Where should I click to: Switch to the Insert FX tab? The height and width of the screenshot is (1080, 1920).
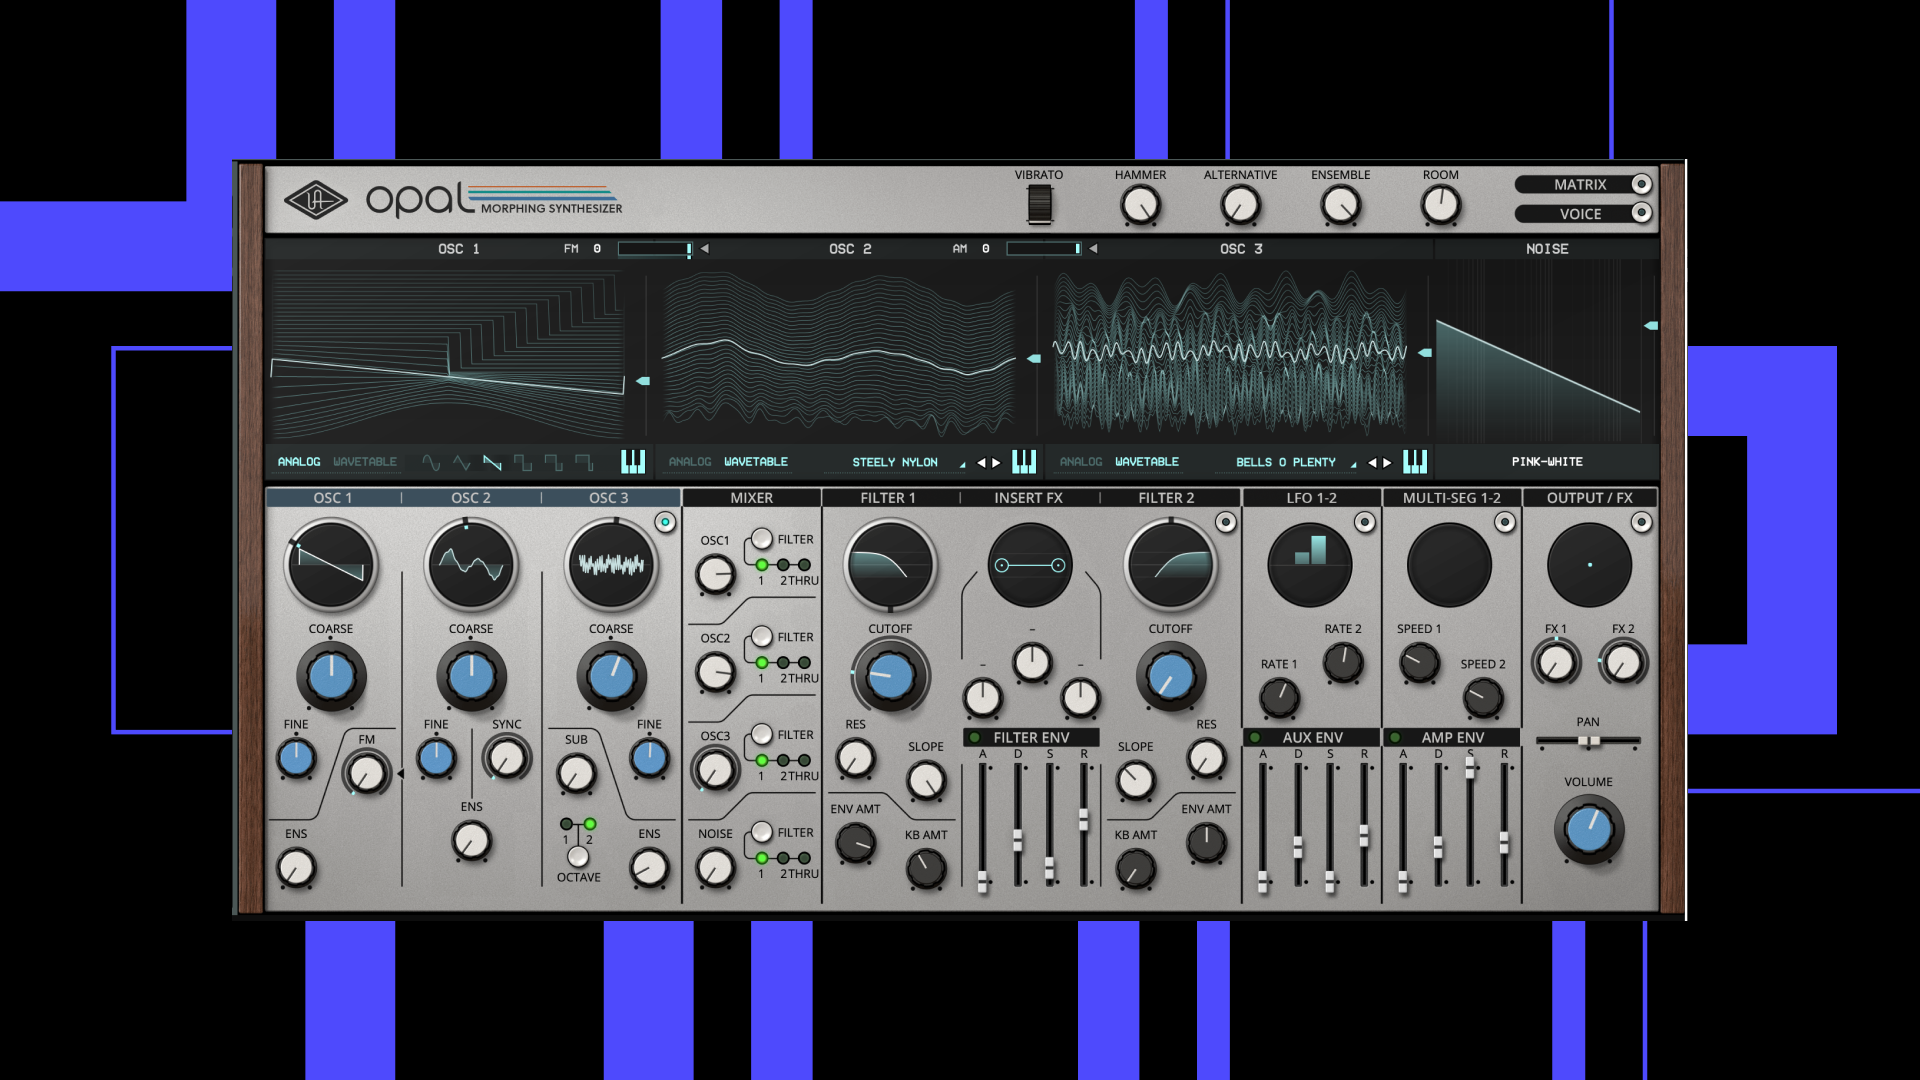tap(1028, 498)
